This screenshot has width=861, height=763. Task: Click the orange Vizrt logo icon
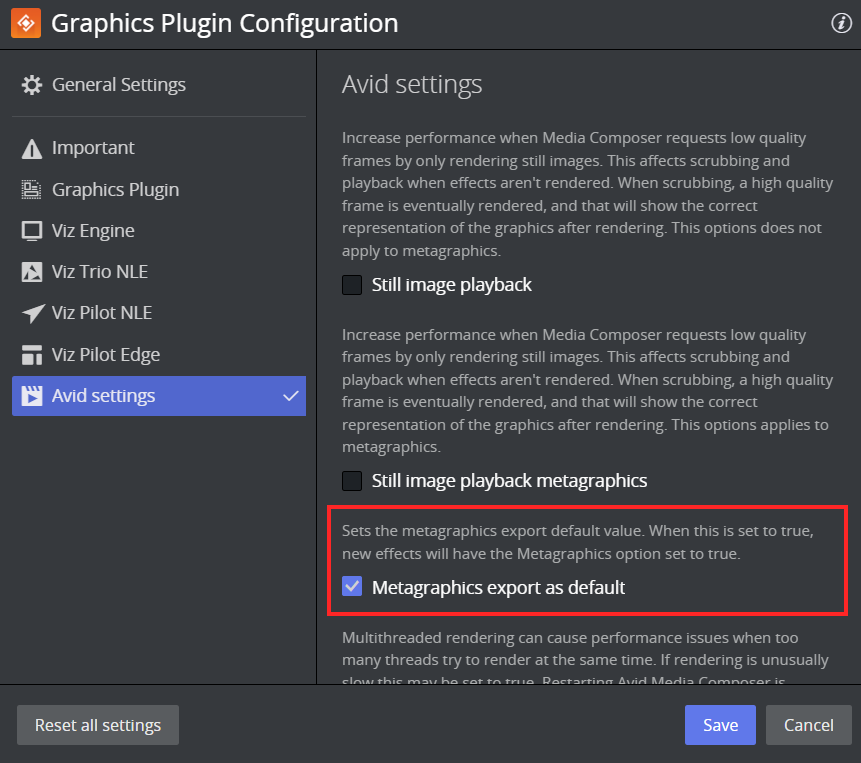[x=25, y=23]
